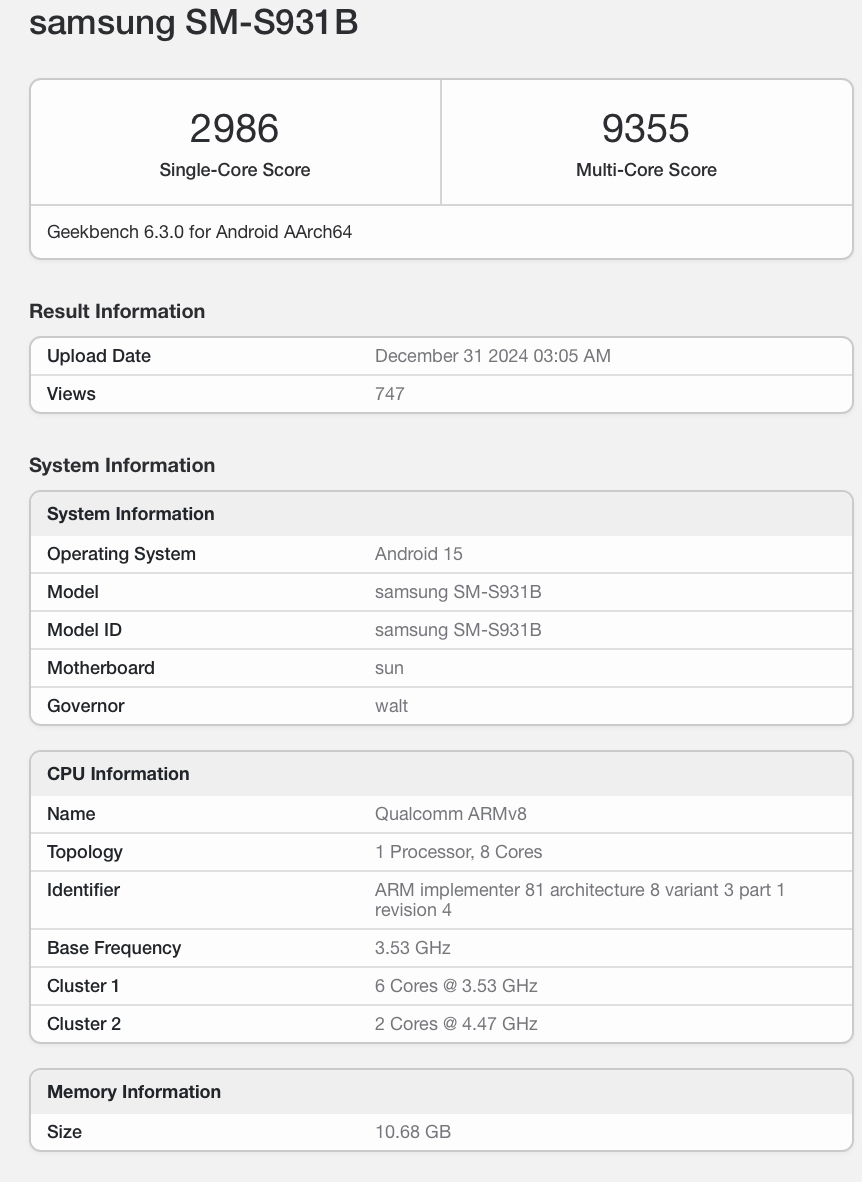Click the Governor entry walt

tap(391, 706)
